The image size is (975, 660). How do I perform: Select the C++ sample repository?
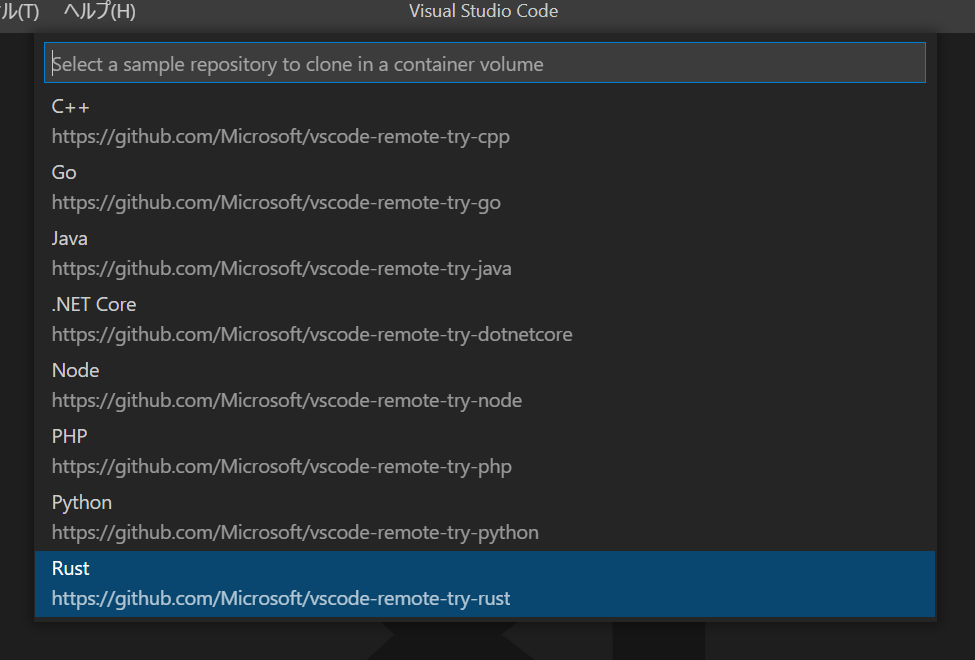click(485, 122)
